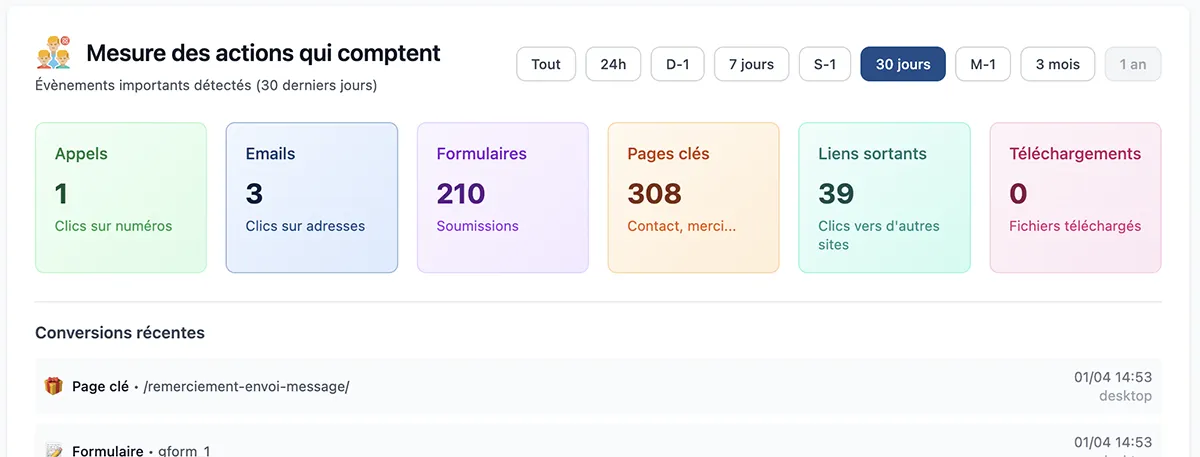1200x457 pixels.
Task: Click the /remerciement-envoi-message/ conversion row
Action: tap(598, 386)
